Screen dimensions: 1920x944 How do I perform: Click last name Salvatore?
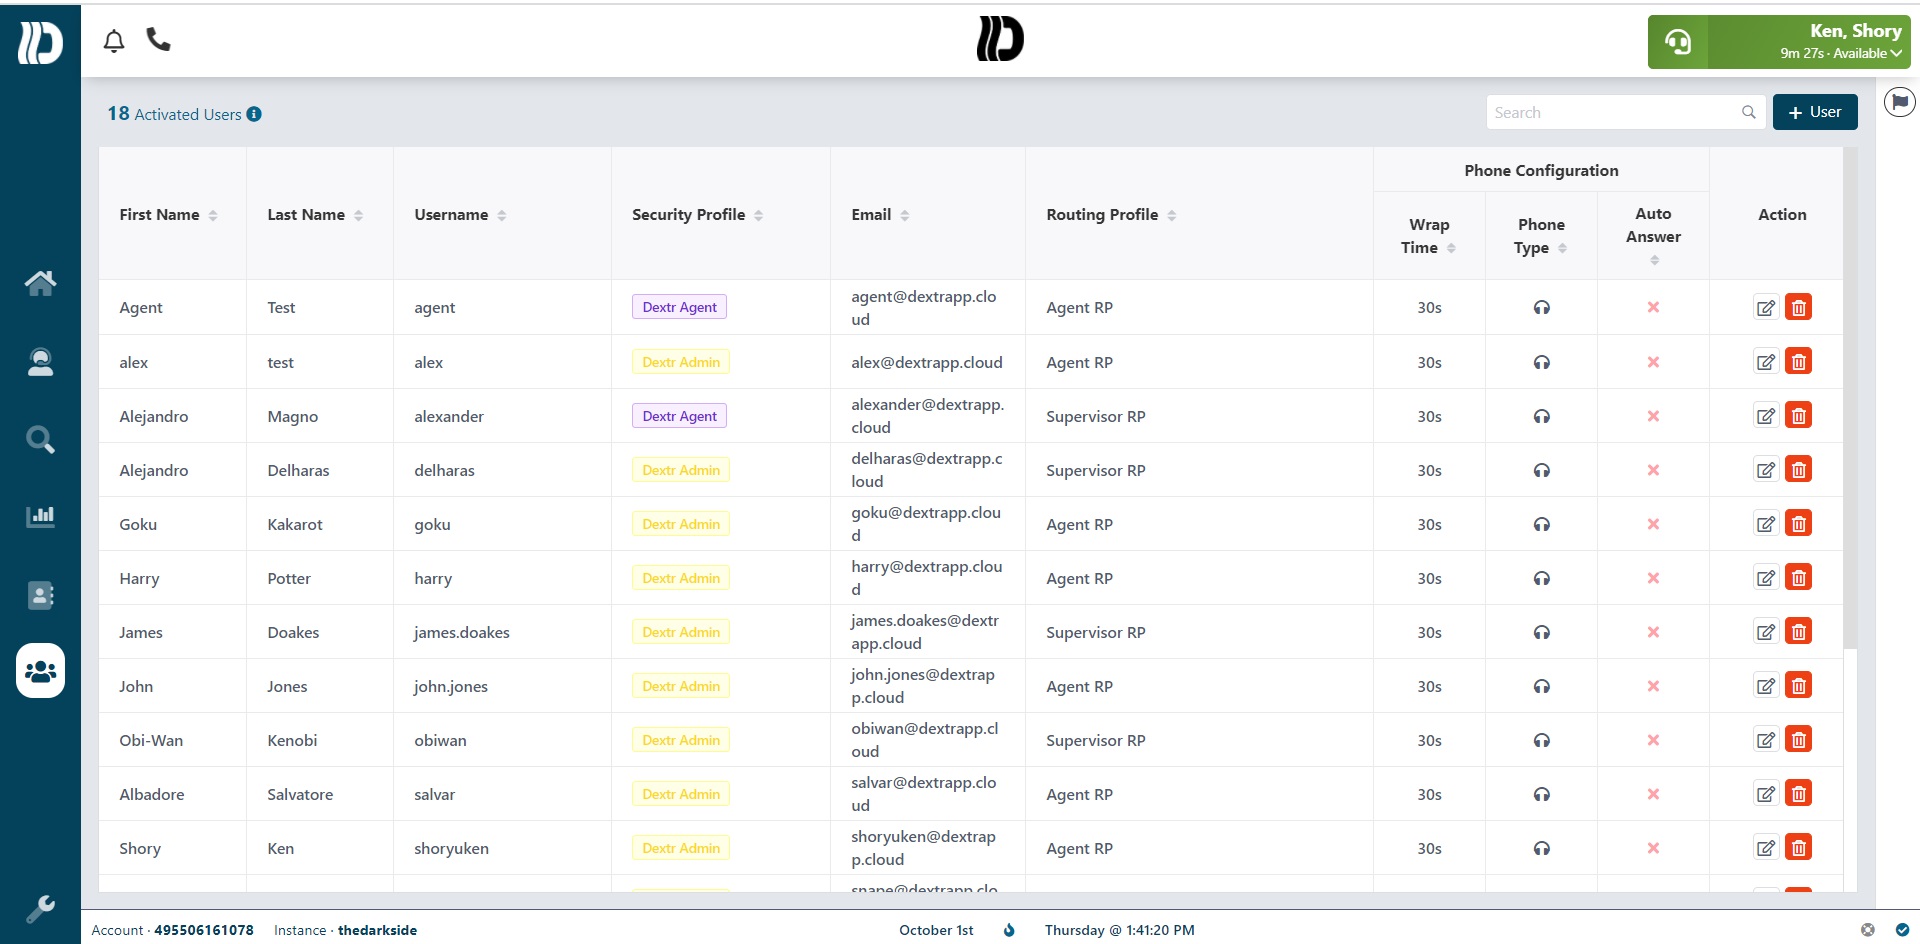tap(300, 794)
